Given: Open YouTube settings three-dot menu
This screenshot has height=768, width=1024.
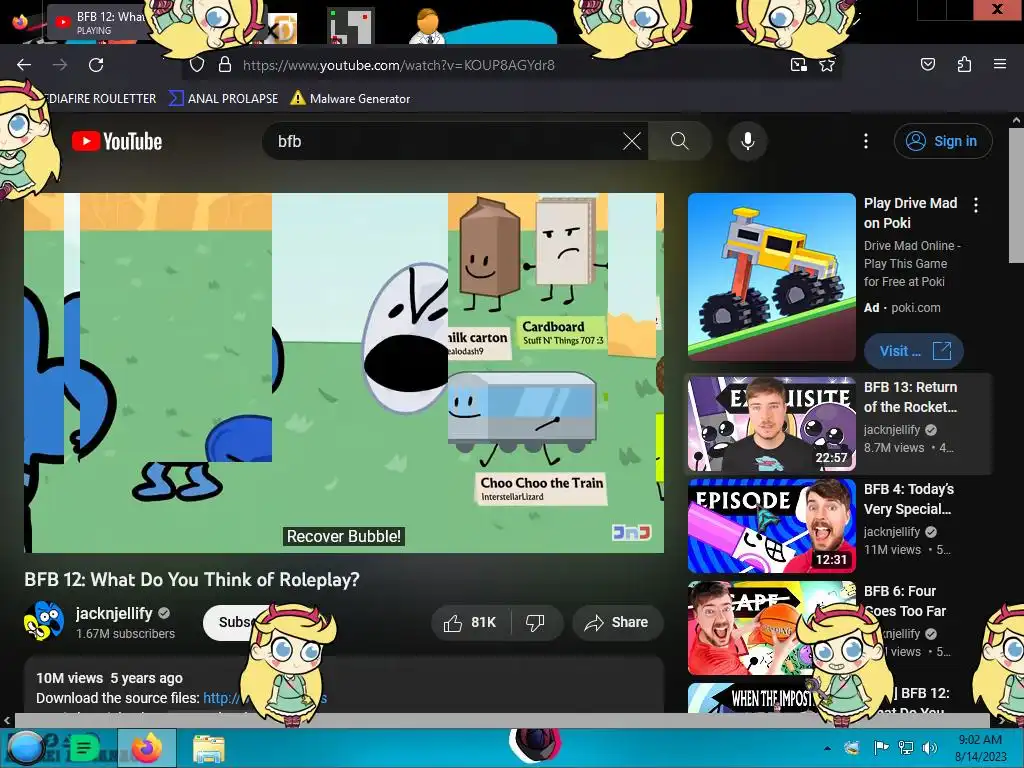Looking at the screenshot, I should (x=866, y=141).
